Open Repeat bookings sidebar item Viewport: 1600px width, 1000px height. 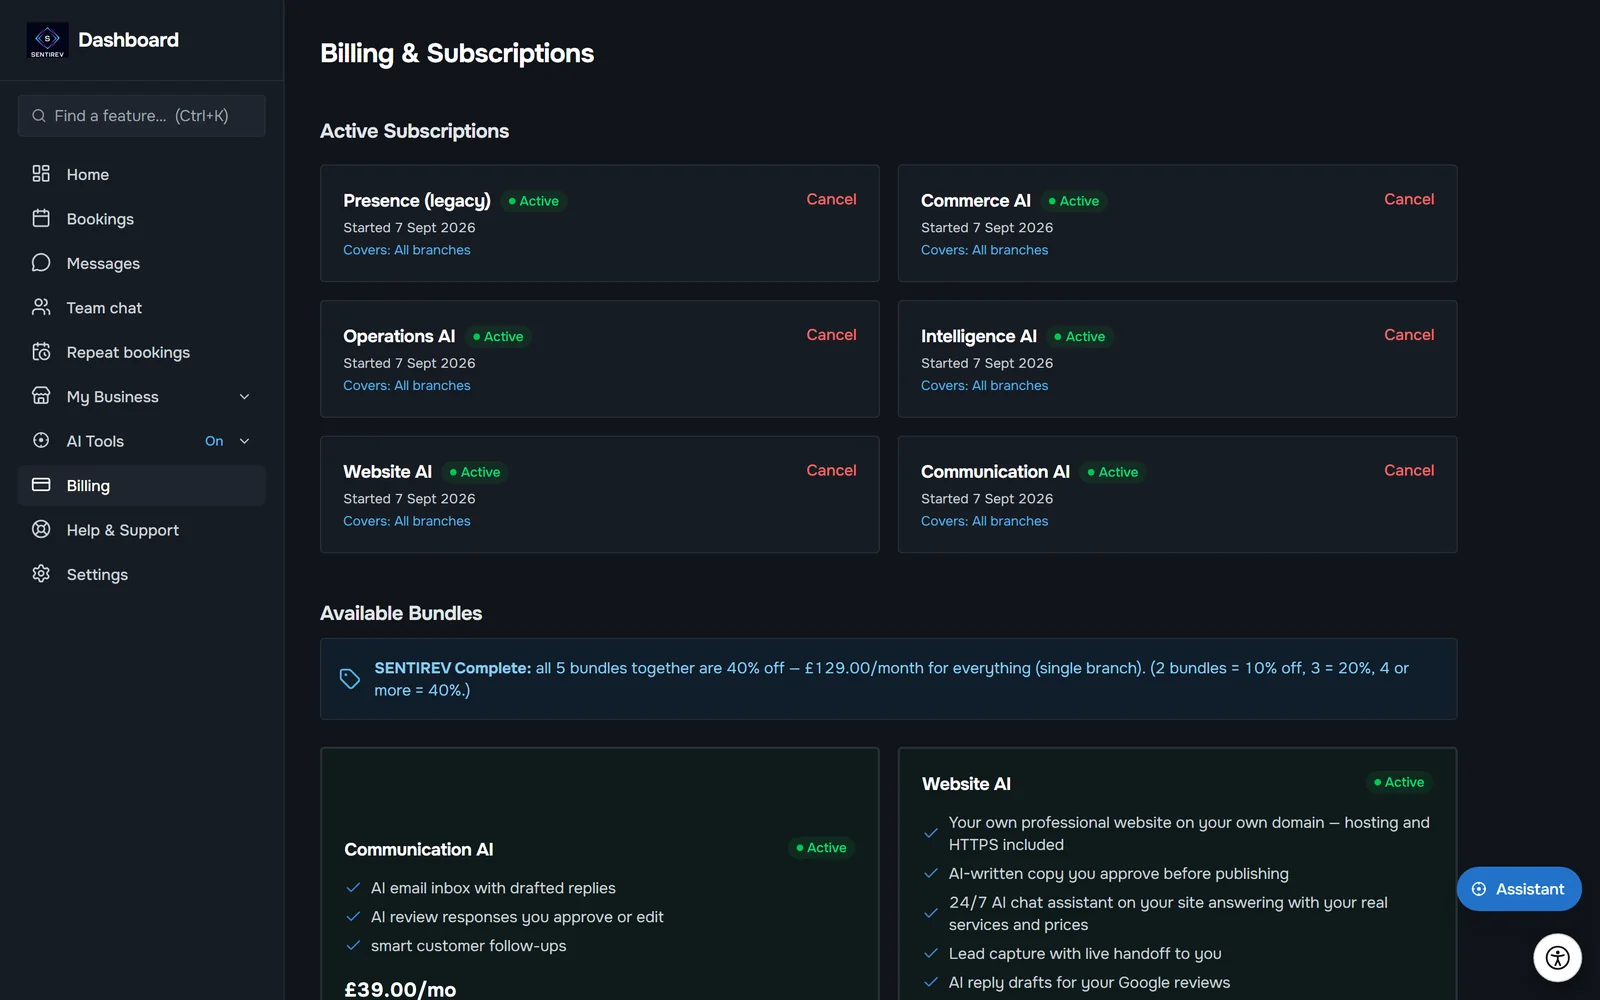coord(142,352)
